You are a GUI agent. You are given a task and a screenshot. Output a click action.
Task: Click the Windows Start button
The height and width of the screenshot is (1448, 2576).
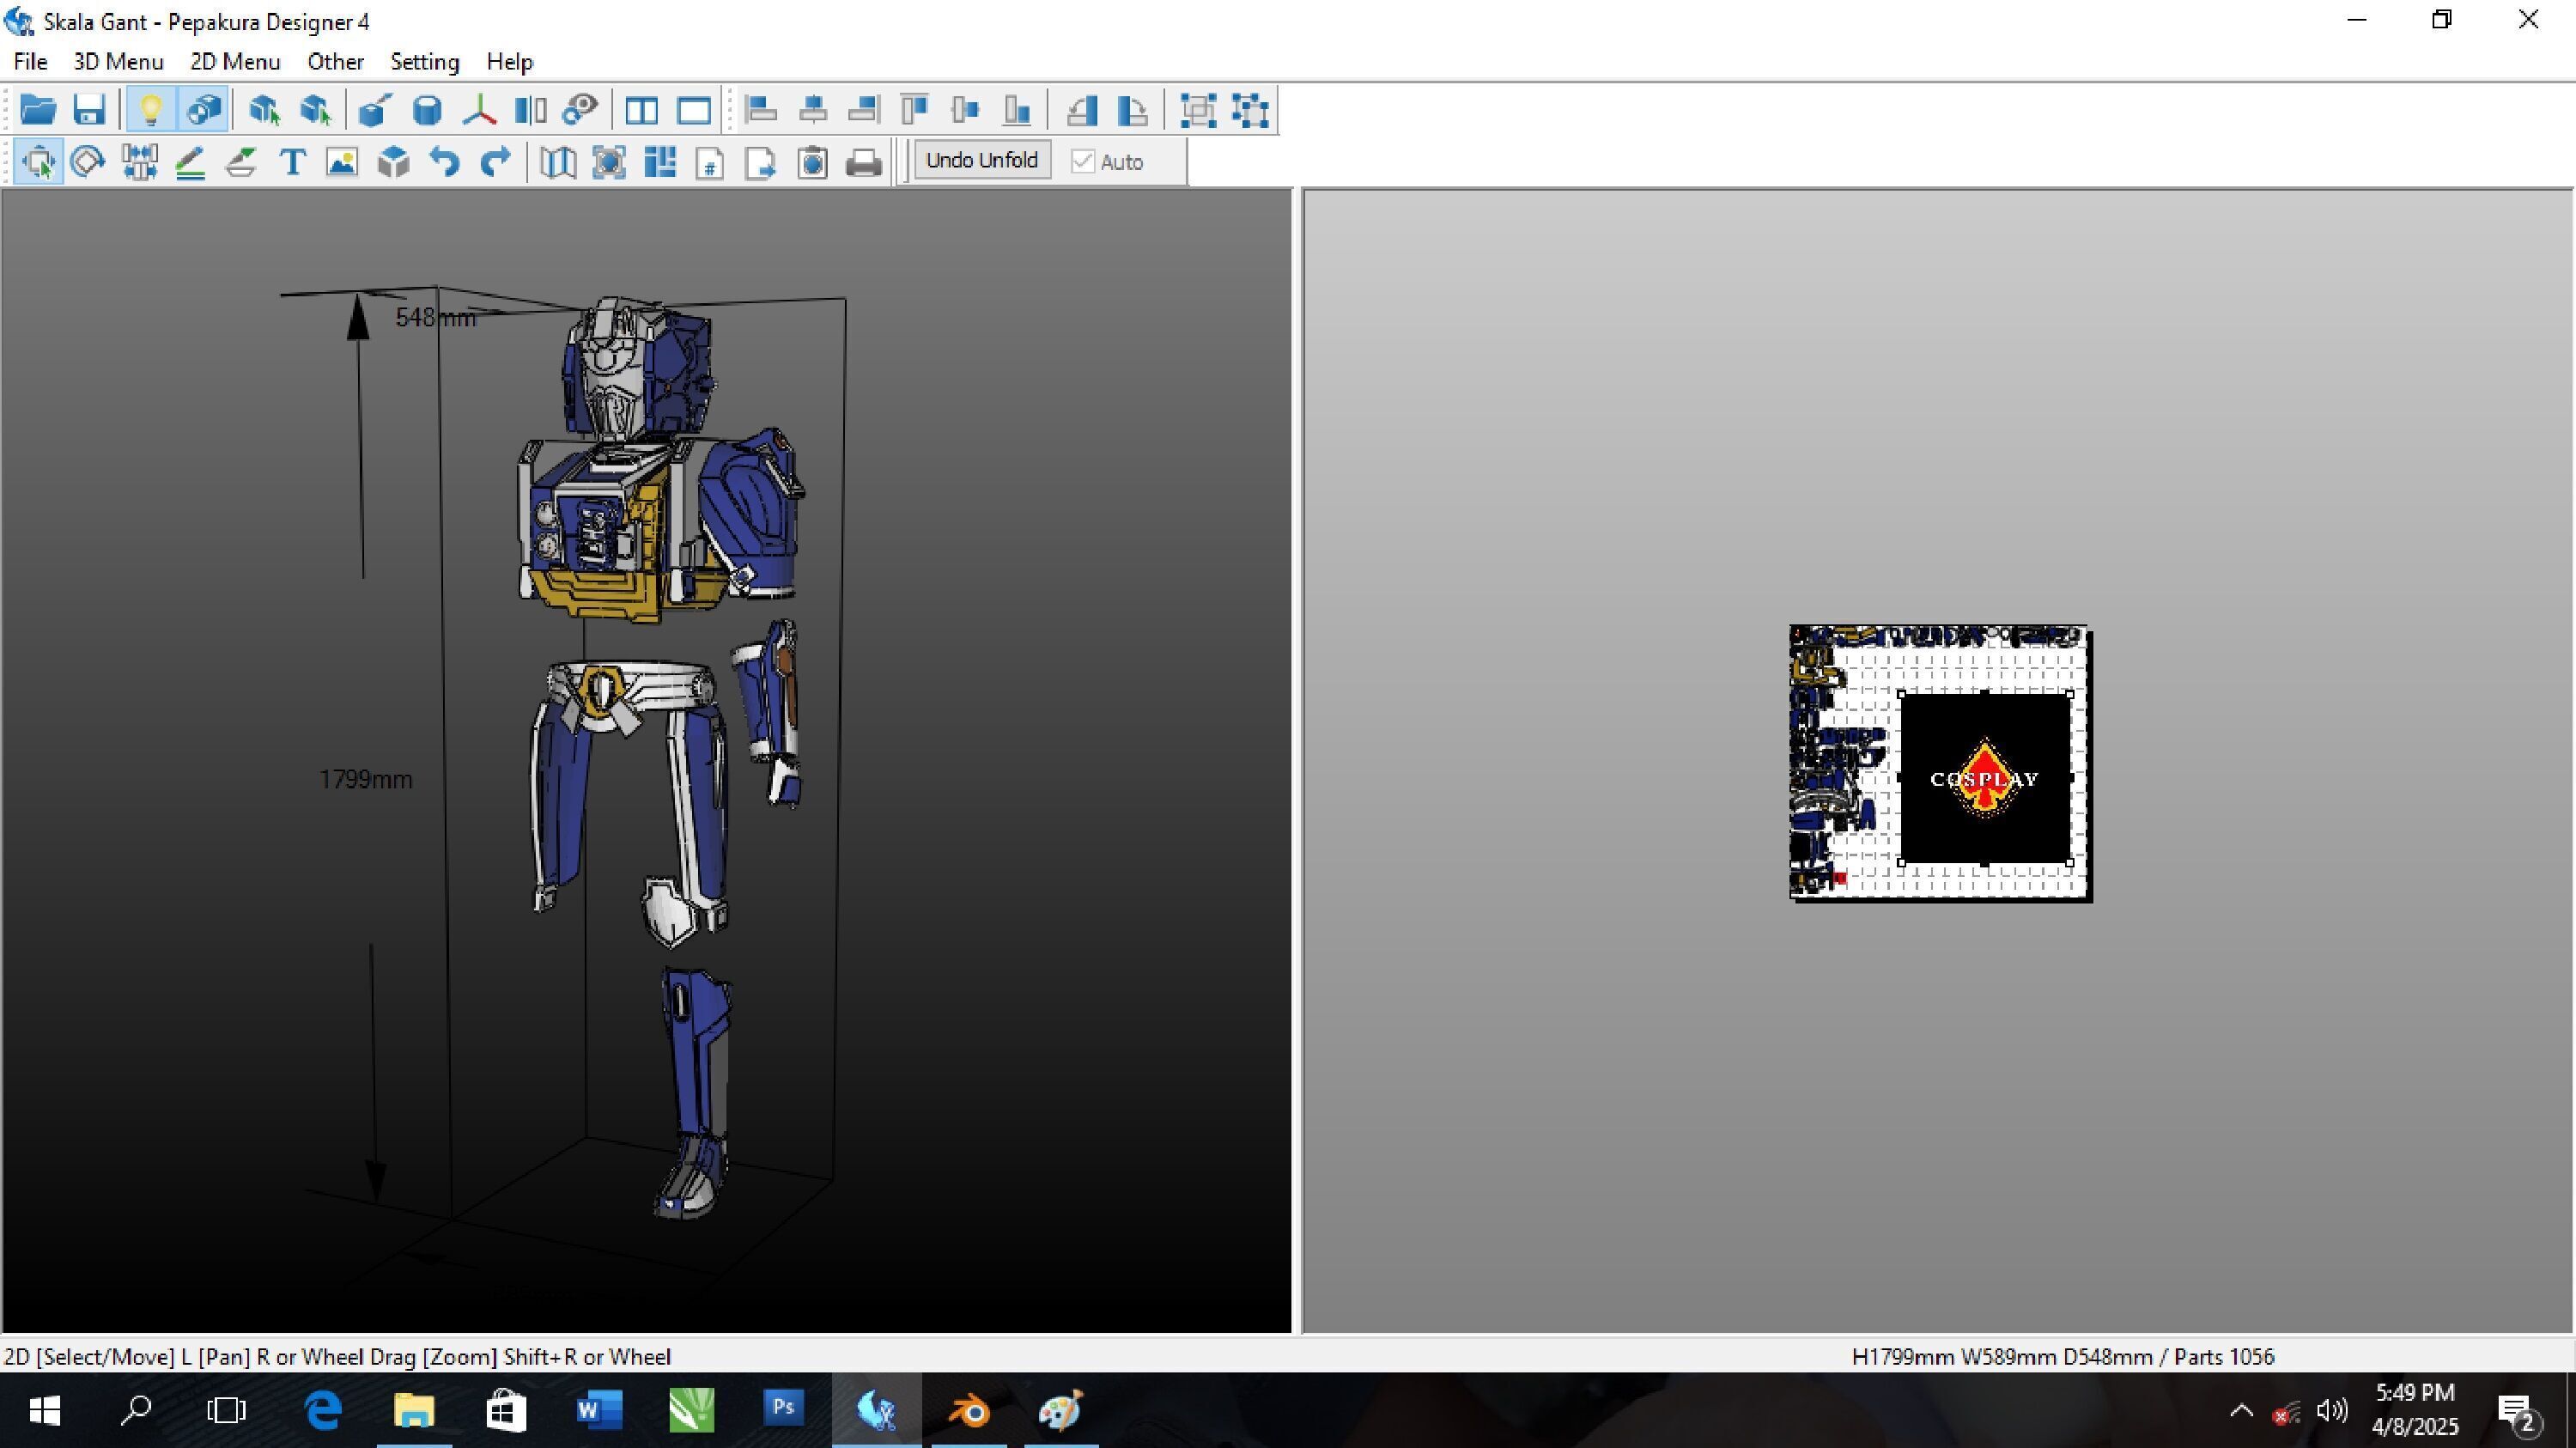[x=45, y=1410]
